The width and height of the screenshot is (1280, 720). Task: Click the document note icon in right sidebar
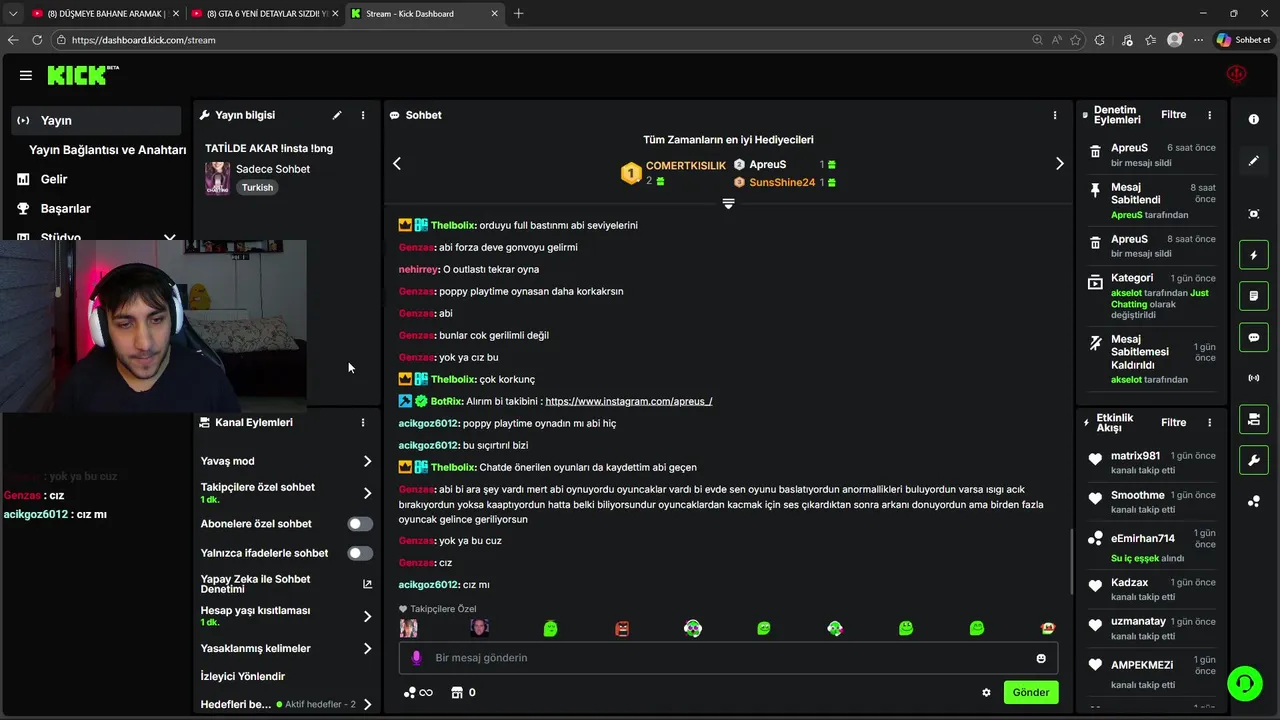click(1254, 296)
